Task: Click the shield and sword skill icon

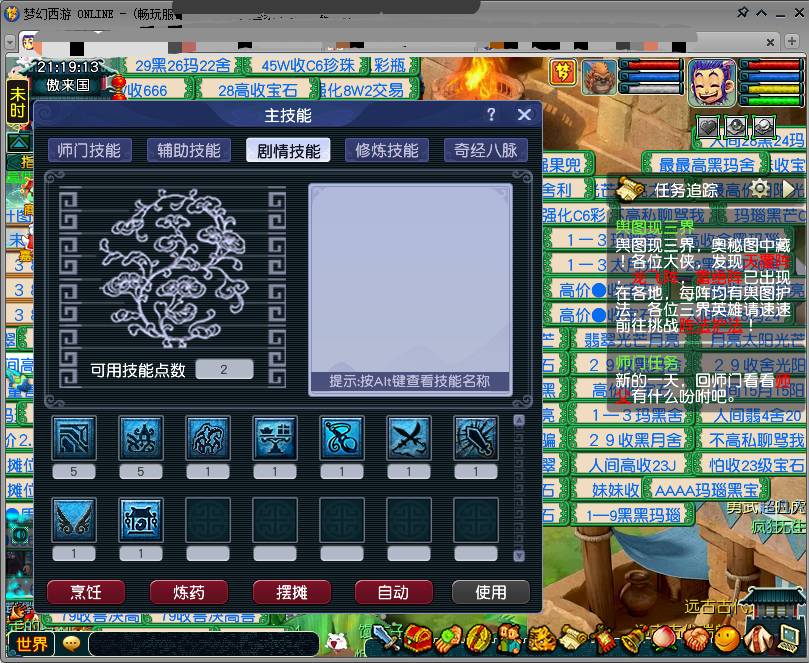Action: click(x=476, y=438)
